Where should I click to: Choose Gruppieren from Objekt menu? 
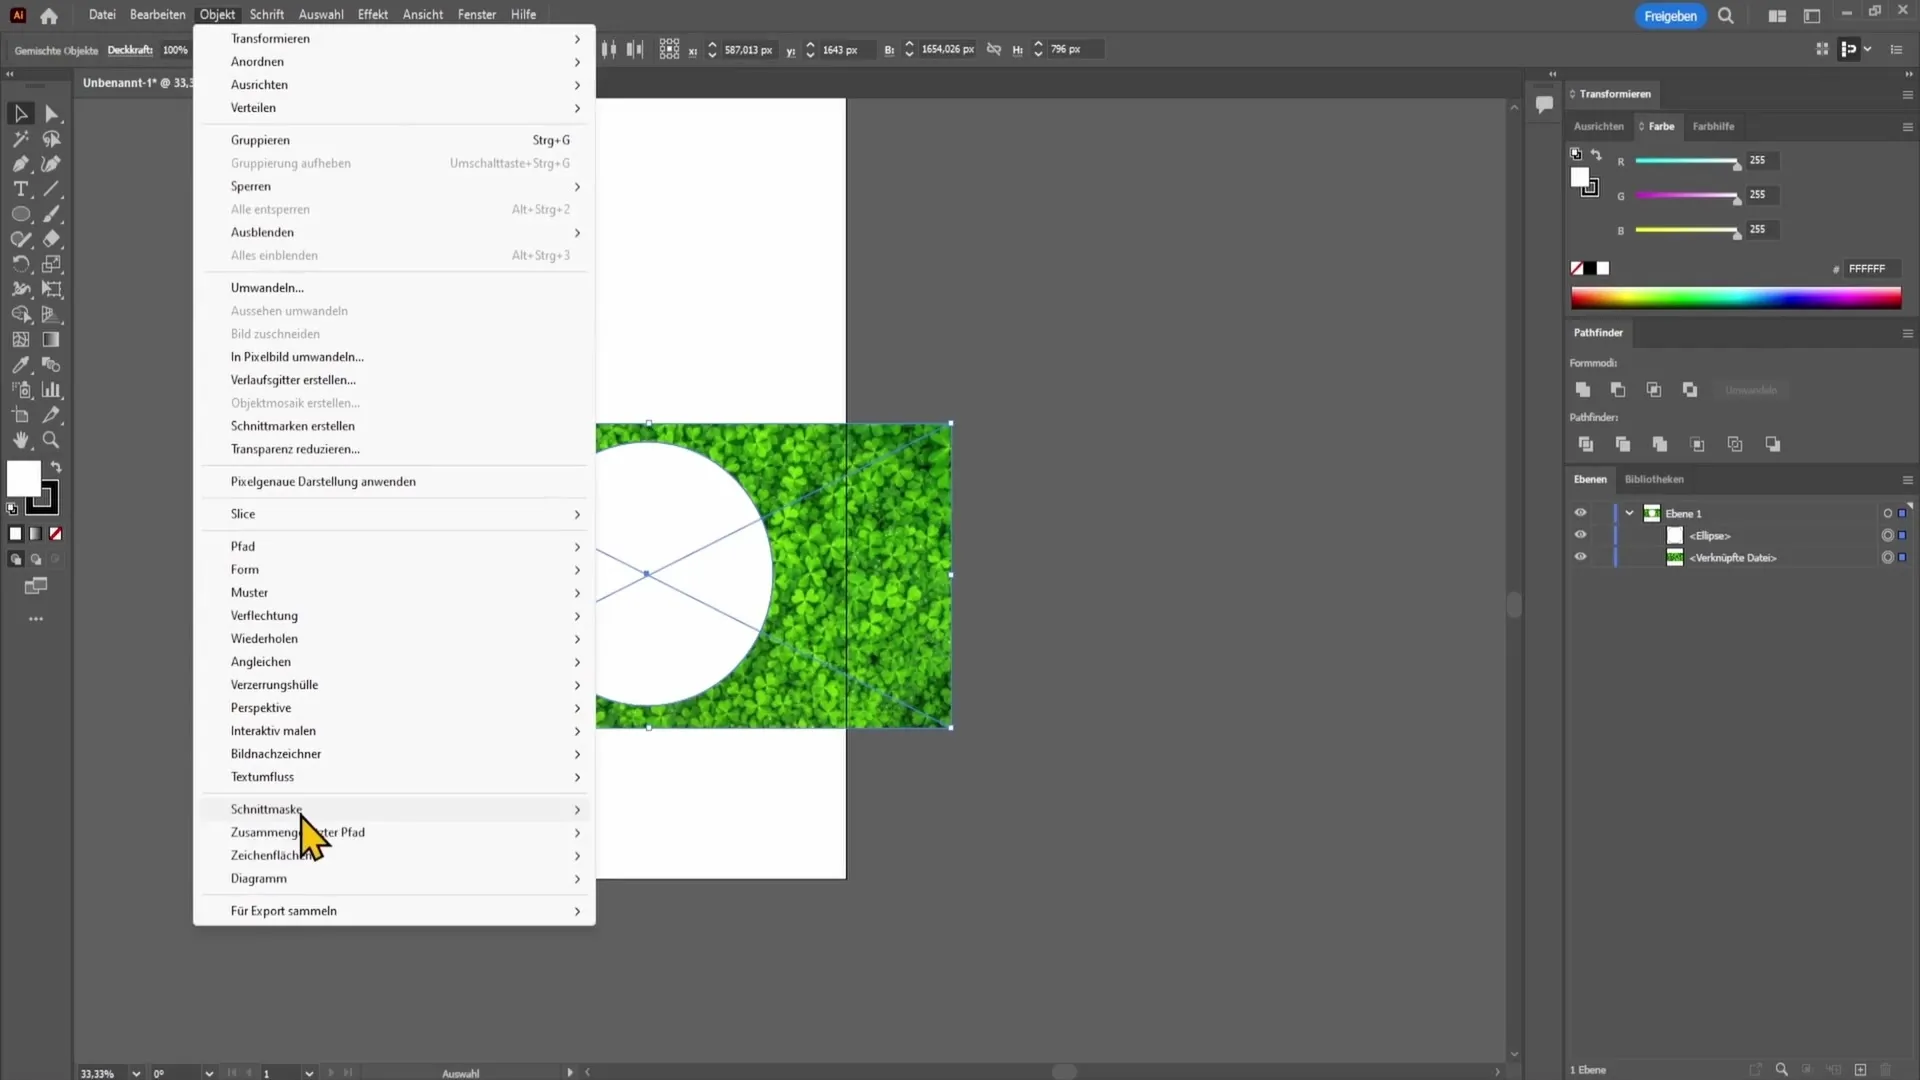click(x=395, y=140)
